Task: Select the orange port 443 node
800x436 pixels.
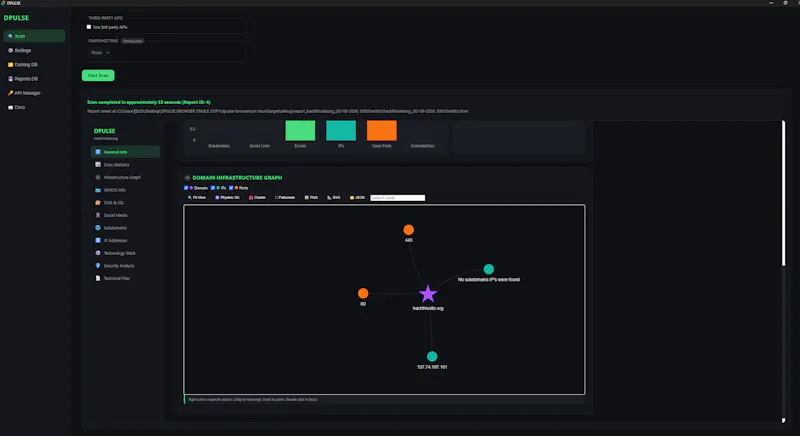Action: [409, 230]
